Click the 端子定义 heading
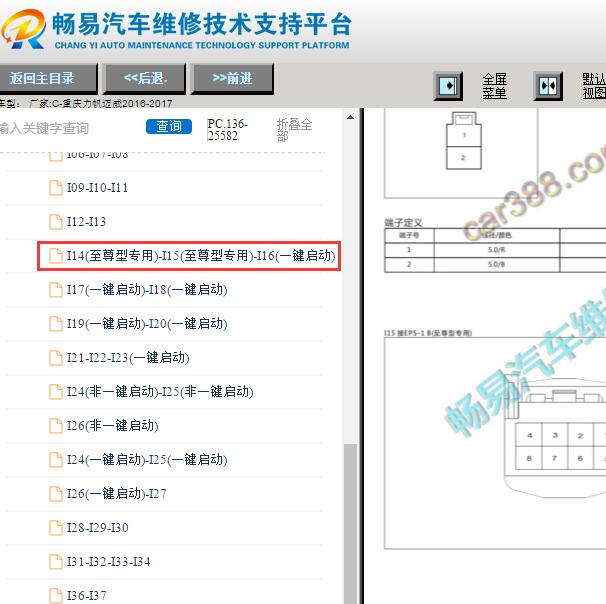 403,222
